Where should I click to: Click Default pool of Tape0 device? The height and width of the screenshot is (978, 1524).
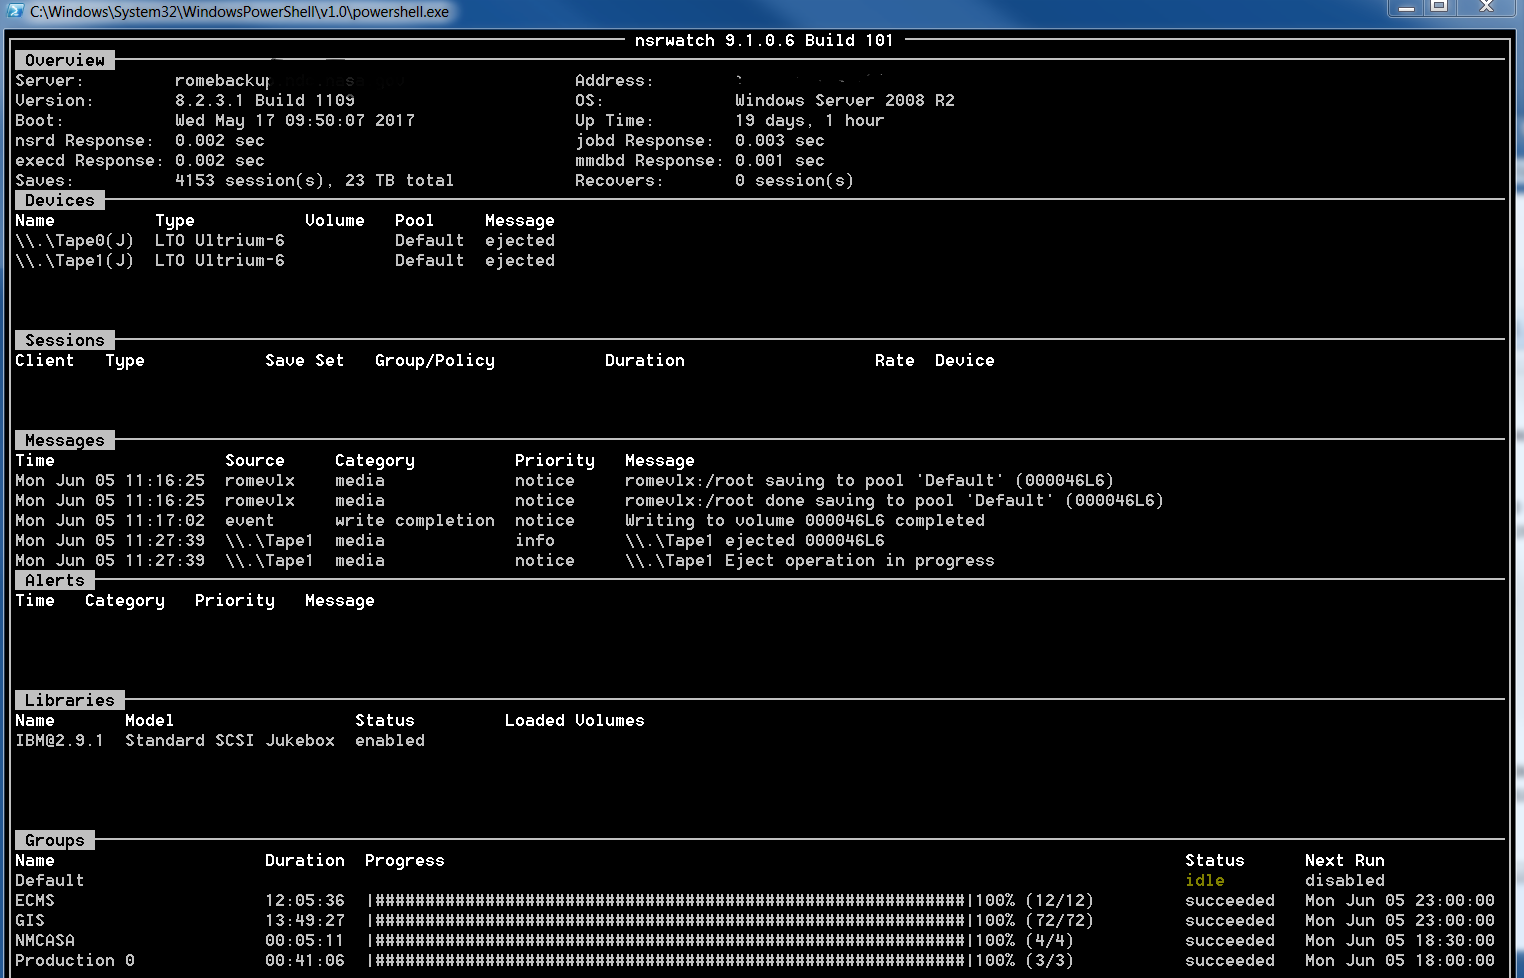[430, 240]
